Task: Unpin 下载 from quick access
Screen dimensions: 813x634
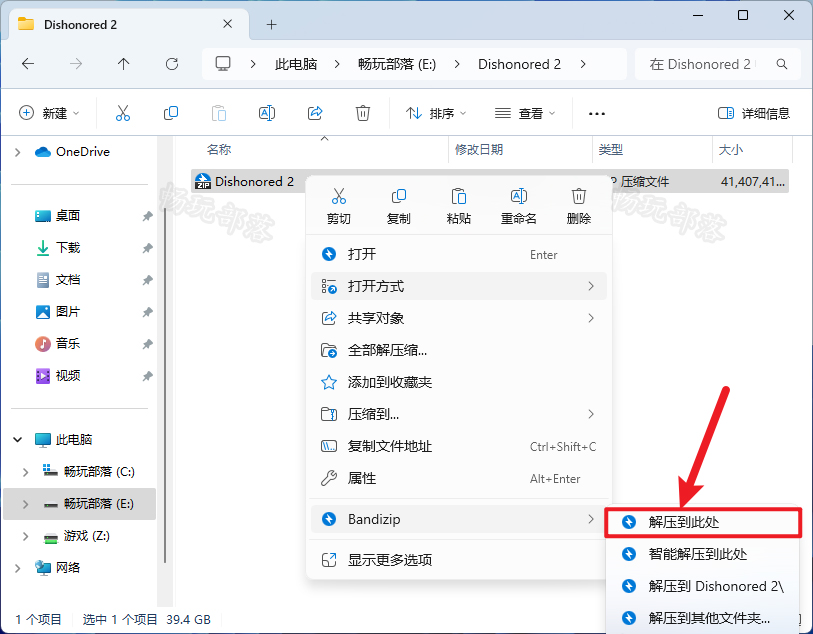Action: click(147, 248)
